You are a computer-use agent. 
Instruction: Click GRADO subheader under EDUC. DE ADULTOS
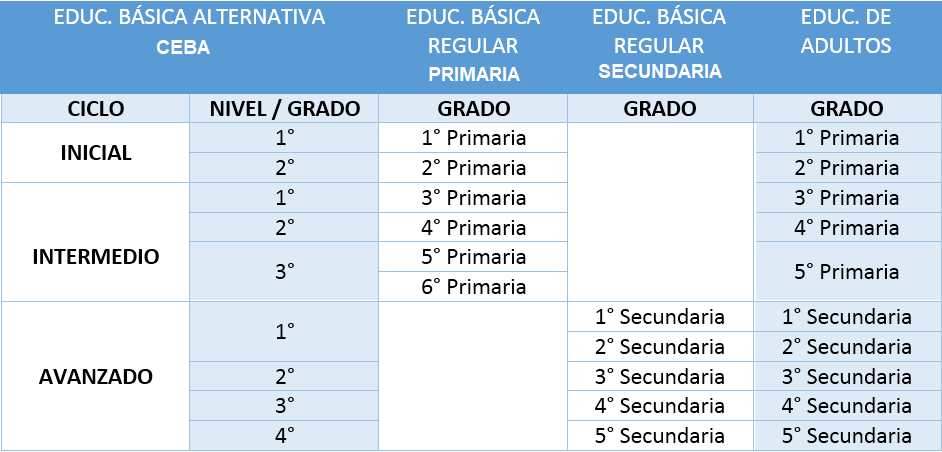pyautogui.click(x=846, y=108)
